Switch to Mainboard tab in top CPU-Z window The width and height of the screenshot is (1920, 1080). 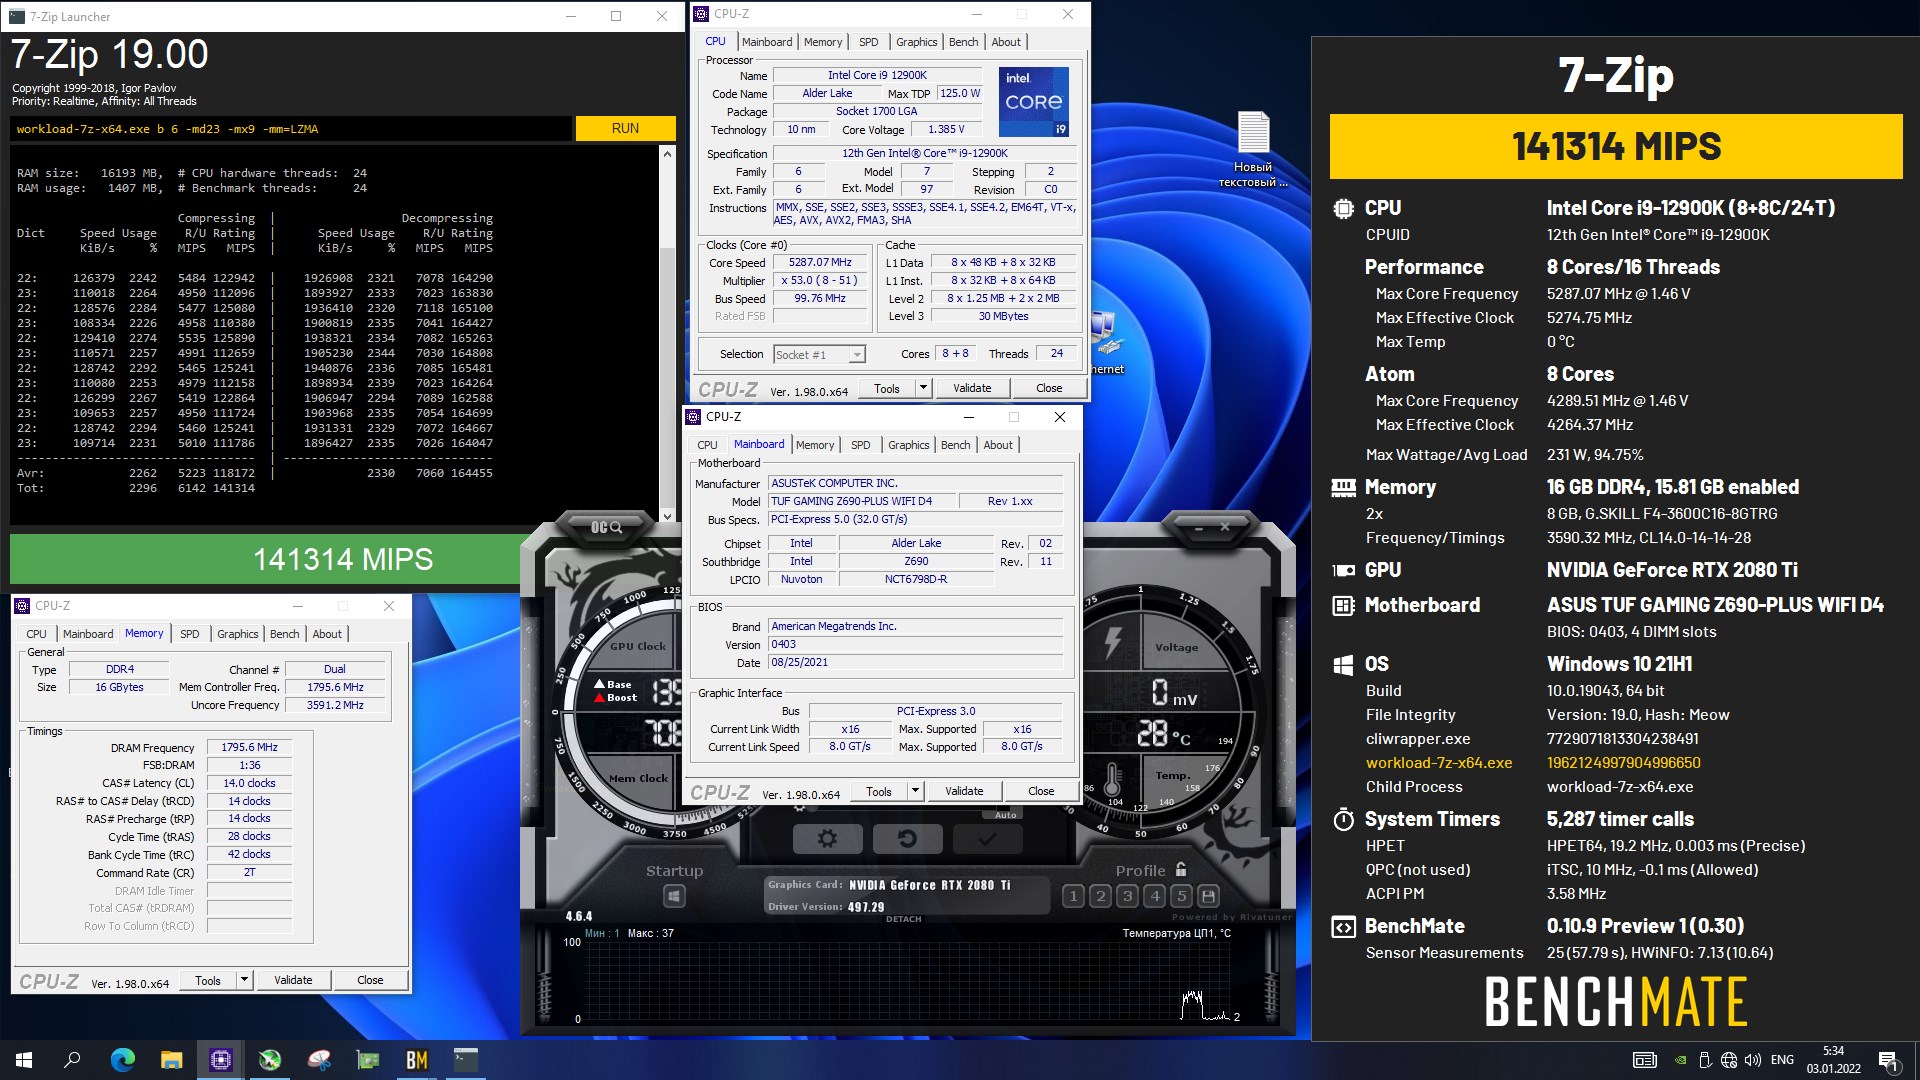click(x=767, y=42)
